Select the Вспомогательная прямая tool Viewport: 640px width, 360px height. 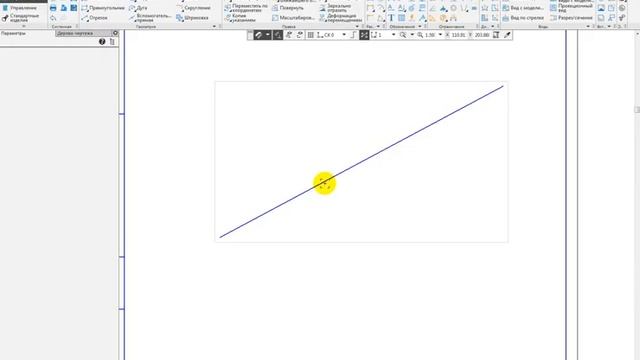click(x=150, y=18)
